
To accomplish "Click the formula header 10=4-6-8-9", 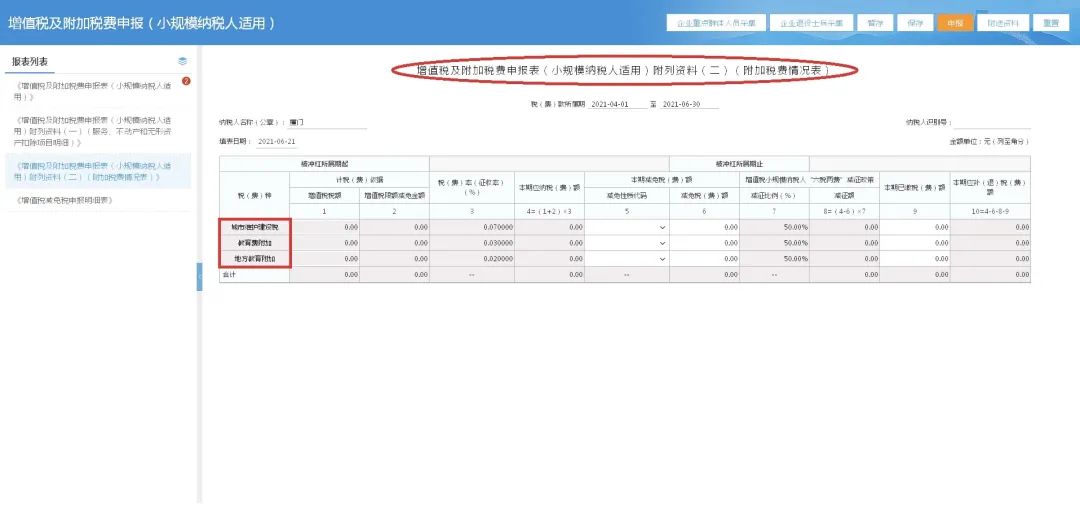I will point(990,211).
